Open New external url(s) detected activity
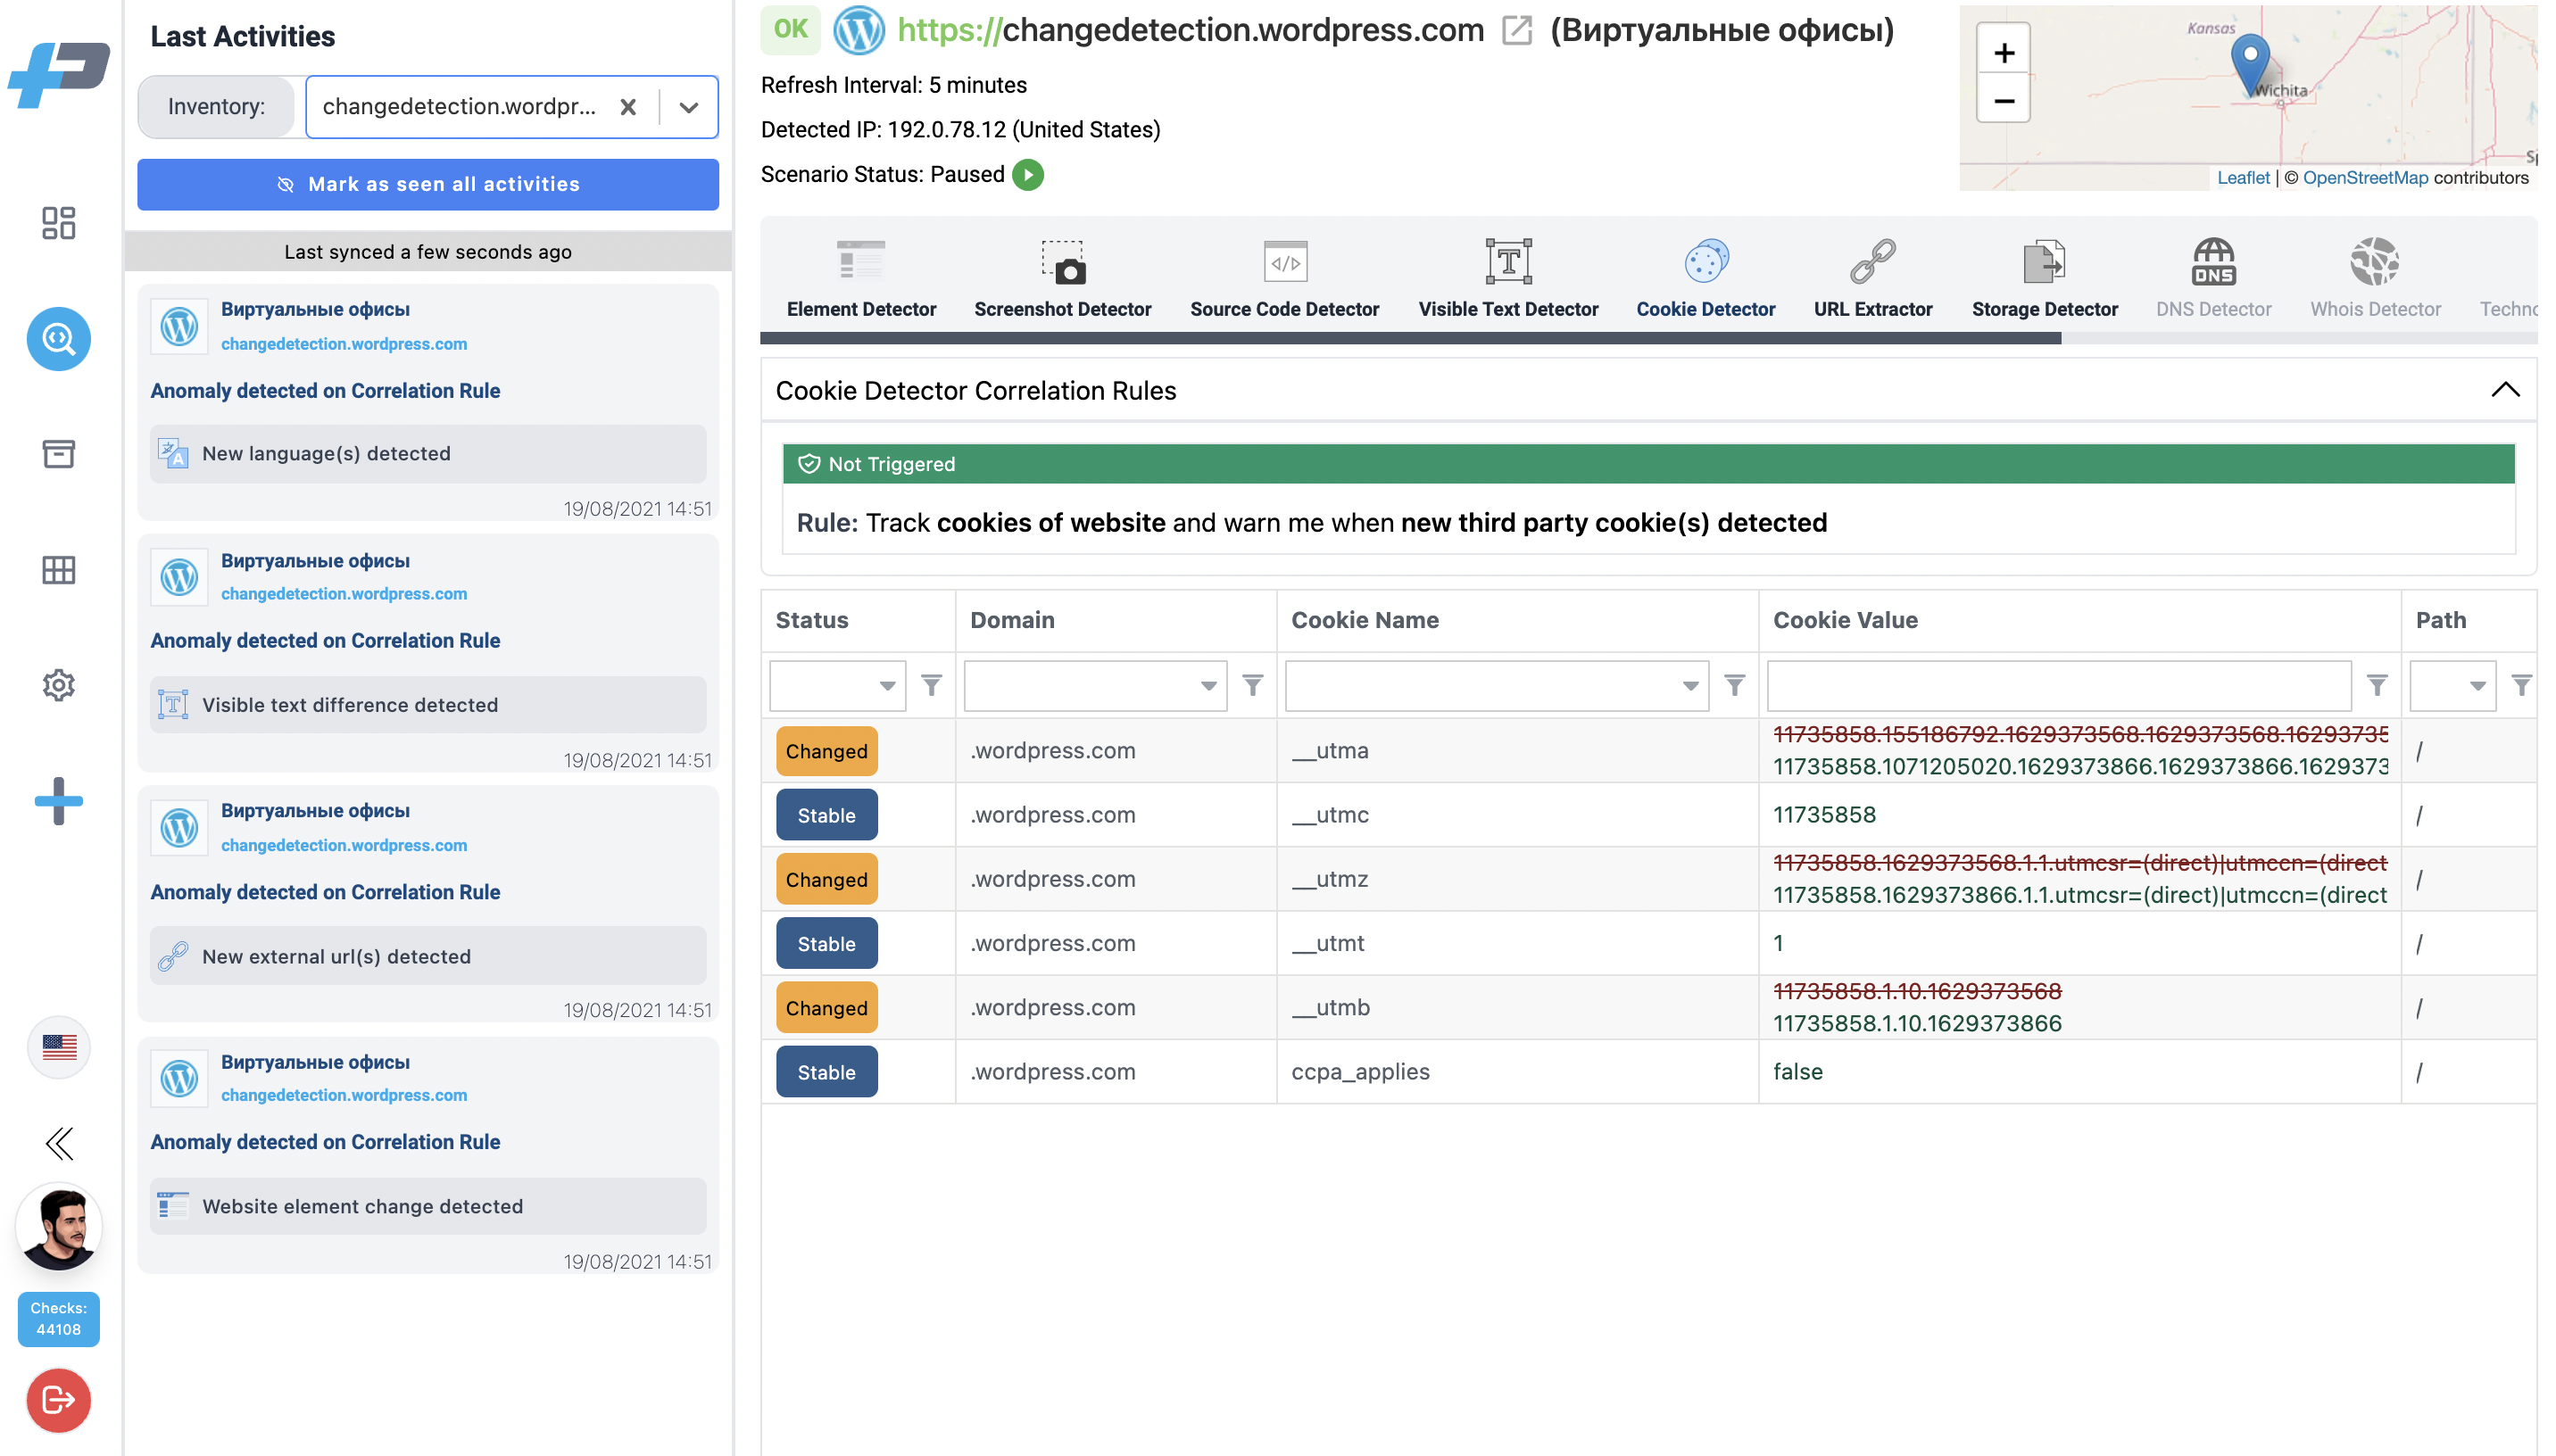 [428, 955]
